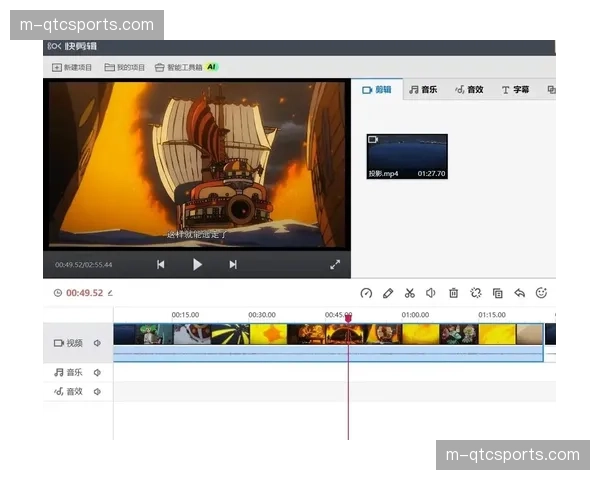Delete clip with the trash icon
Viewport: 600px width, 480px height.
point(453,293)
